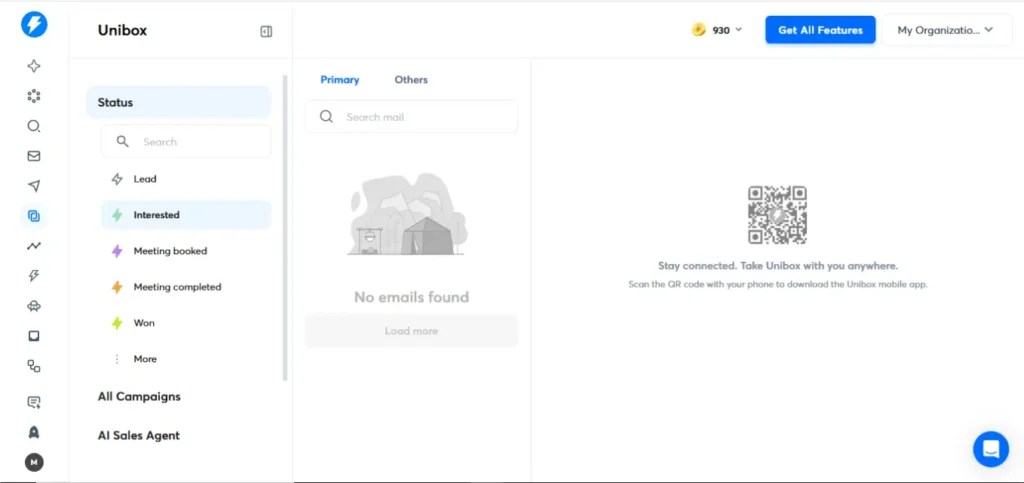
Task: Open the magnifying glass icon in left sidebar
Action: pos(34,126)
